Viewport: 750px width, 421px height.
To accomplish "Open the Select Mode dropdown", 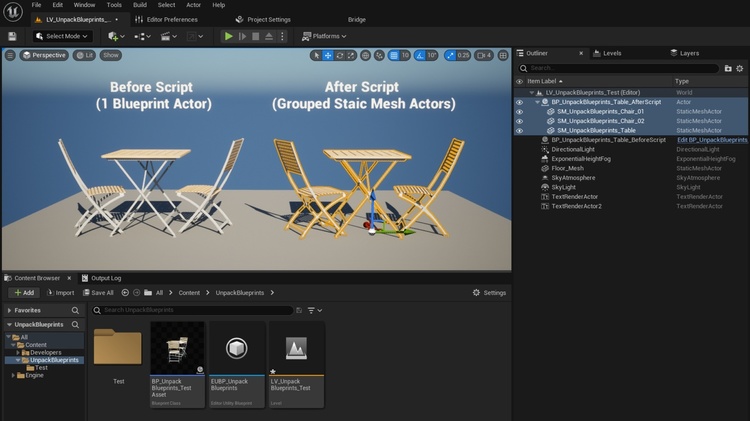I will coord(62,36).
